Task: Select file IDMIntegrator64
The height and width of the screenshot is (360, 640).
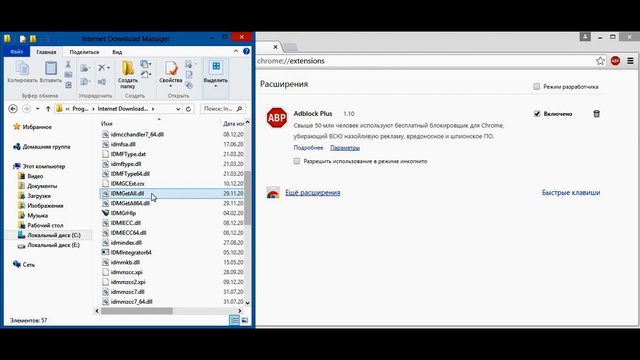Action: pos(131,253)
